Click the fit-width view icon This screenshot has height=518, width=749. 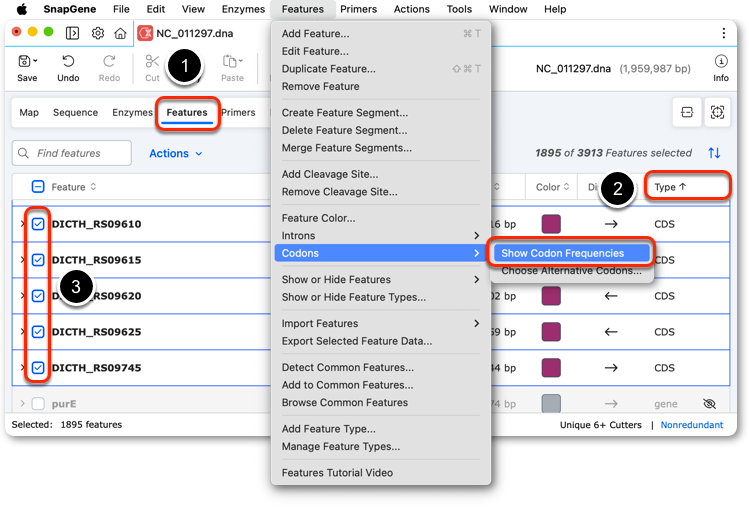pyautogui.click(x=687, y=112)
